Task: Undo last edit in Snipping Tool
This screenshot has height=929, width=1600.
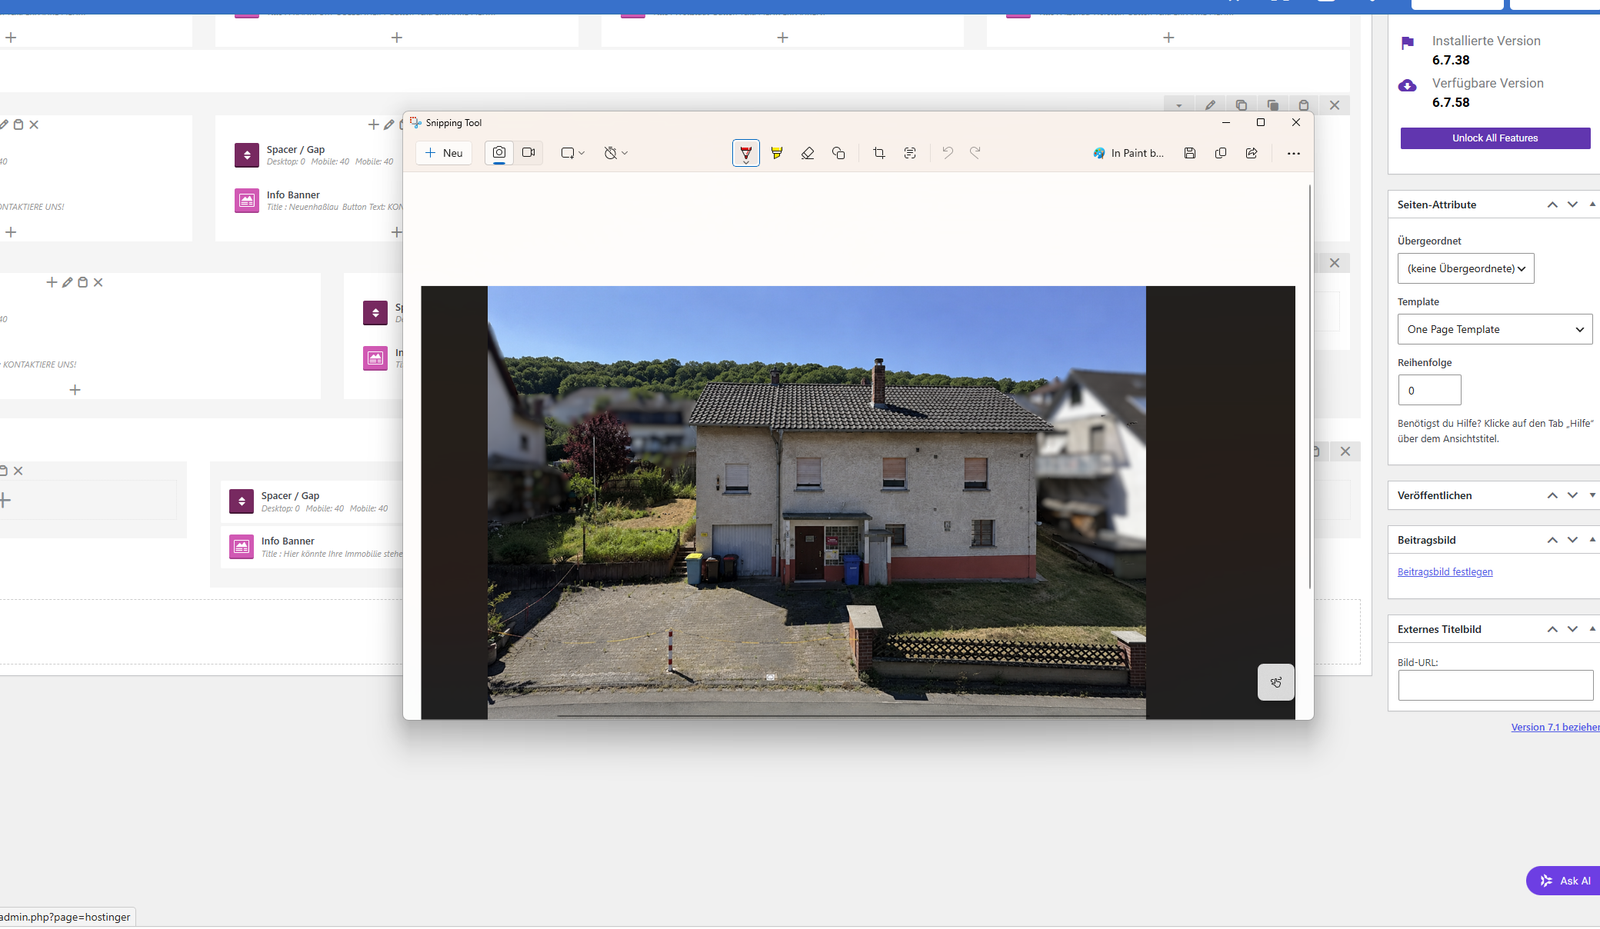Action: click(948, 153)
